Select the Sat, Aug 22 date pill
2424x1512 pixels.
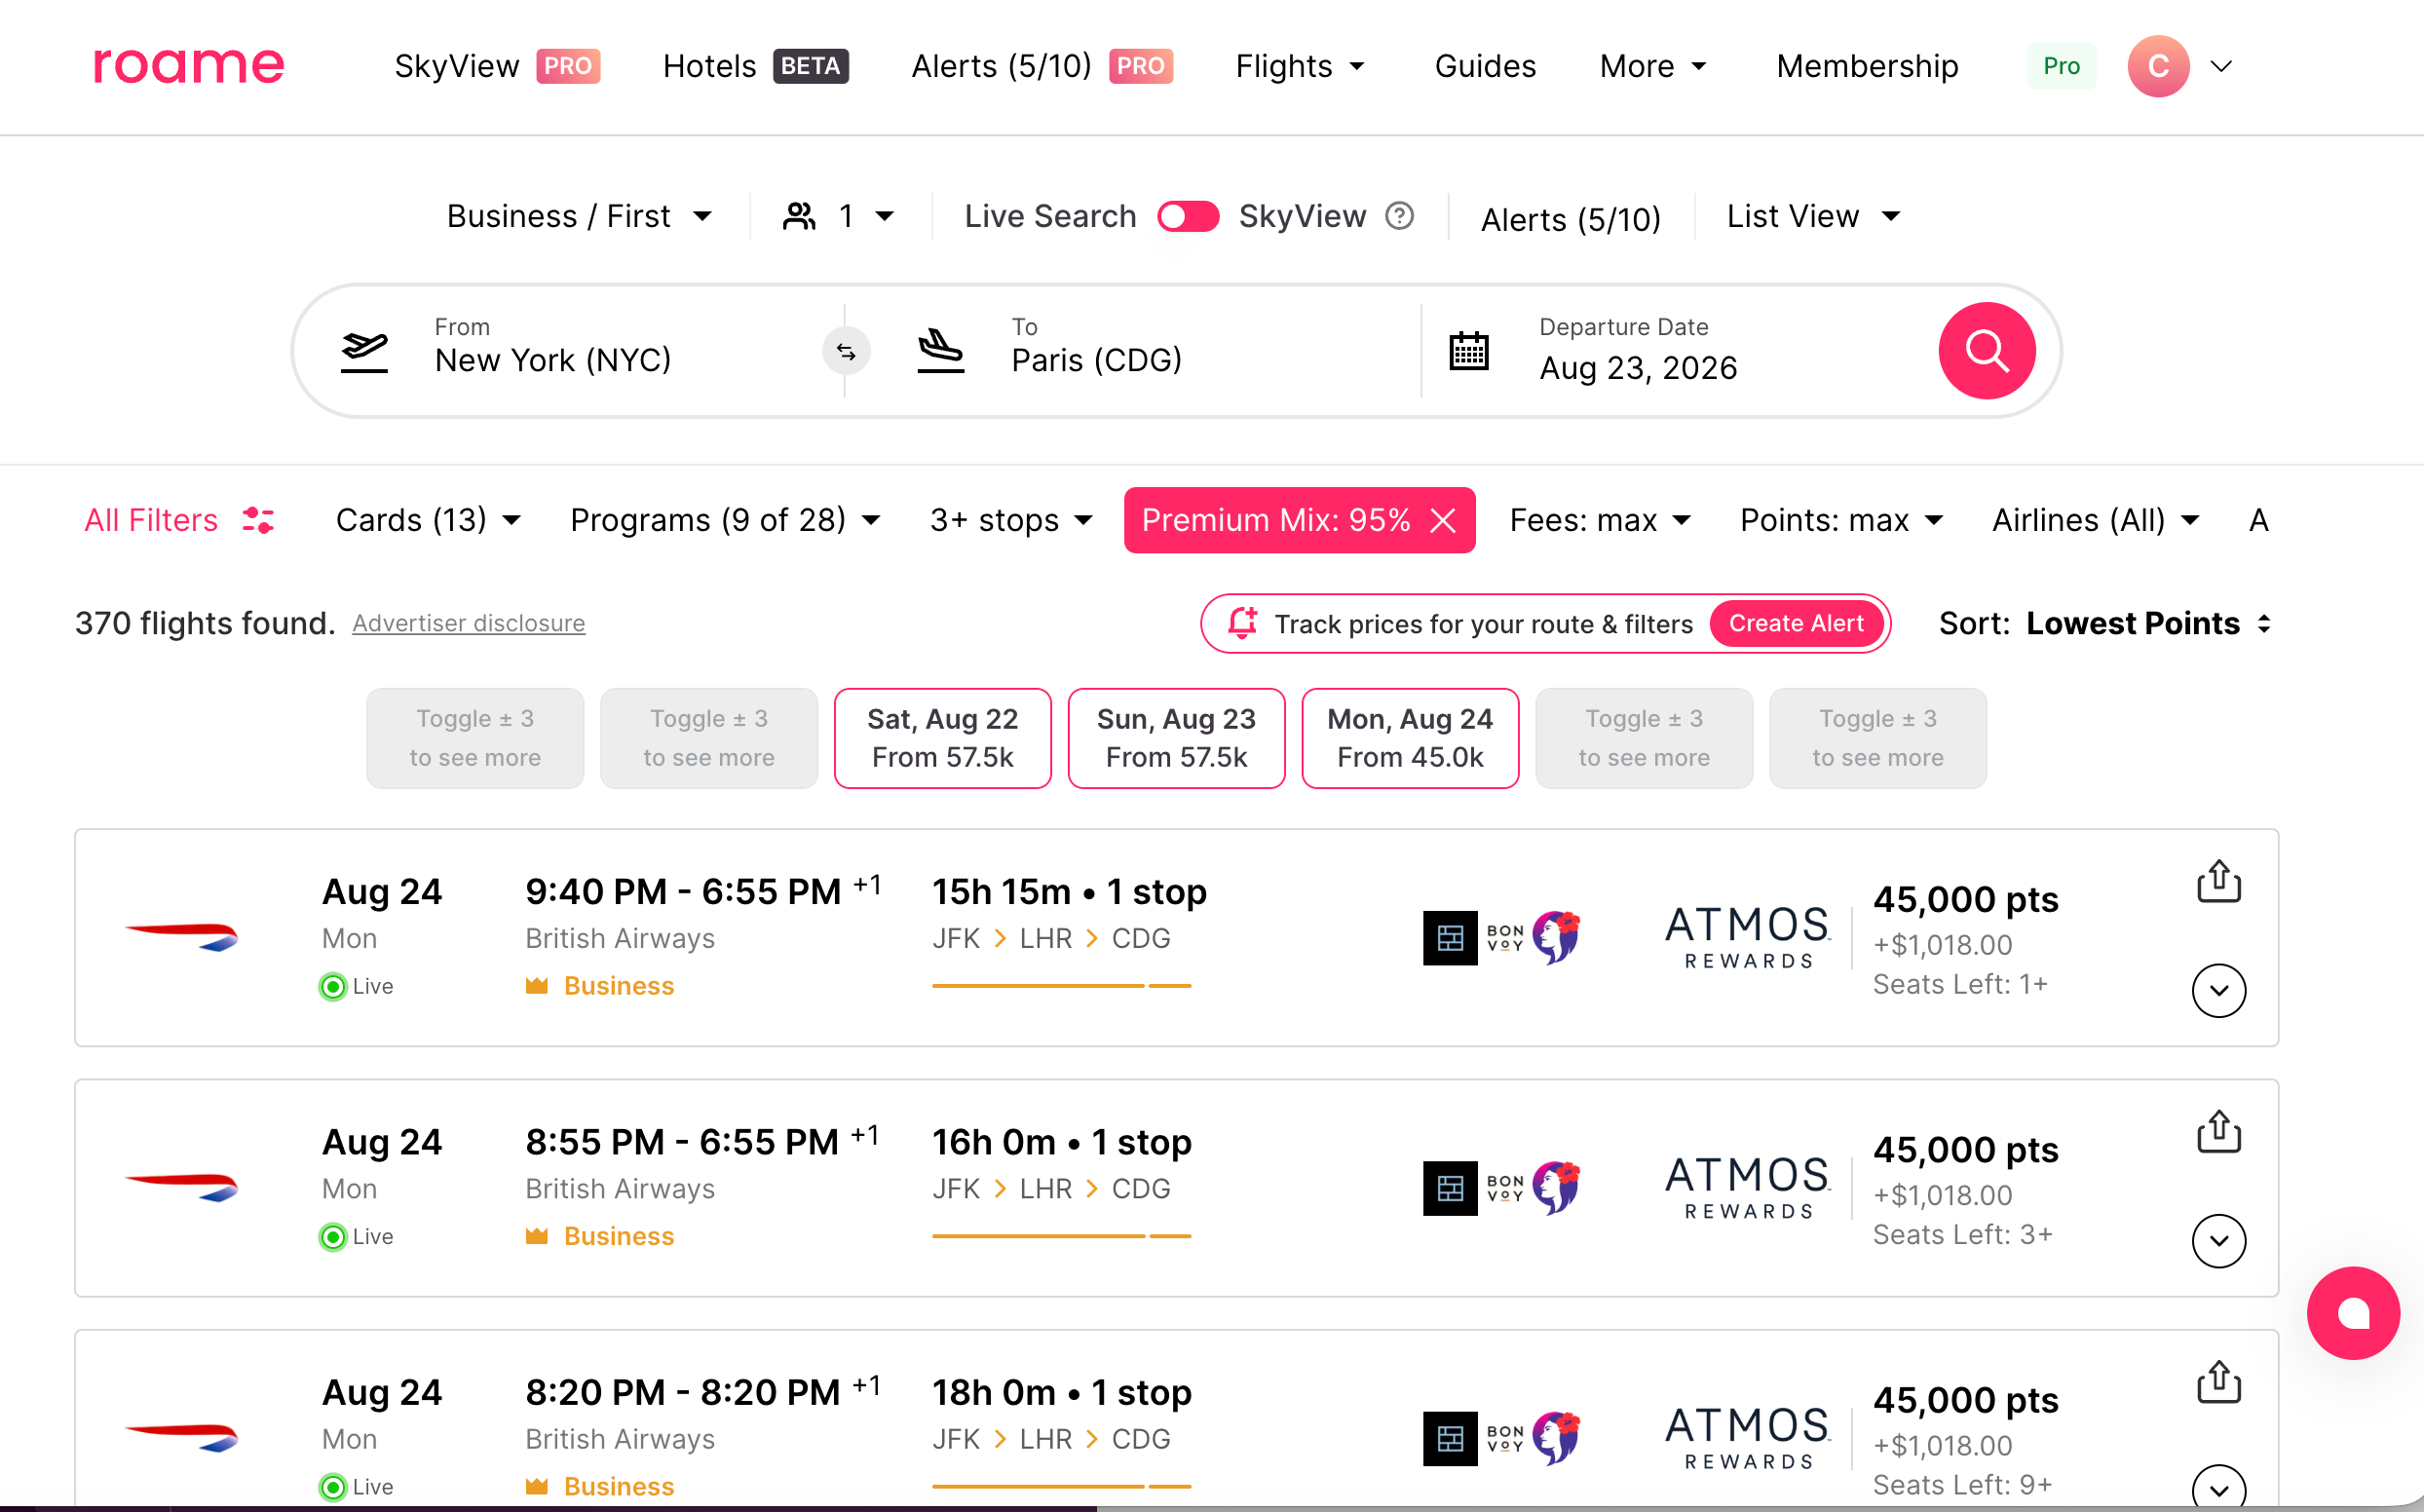[x=942, y=737]
